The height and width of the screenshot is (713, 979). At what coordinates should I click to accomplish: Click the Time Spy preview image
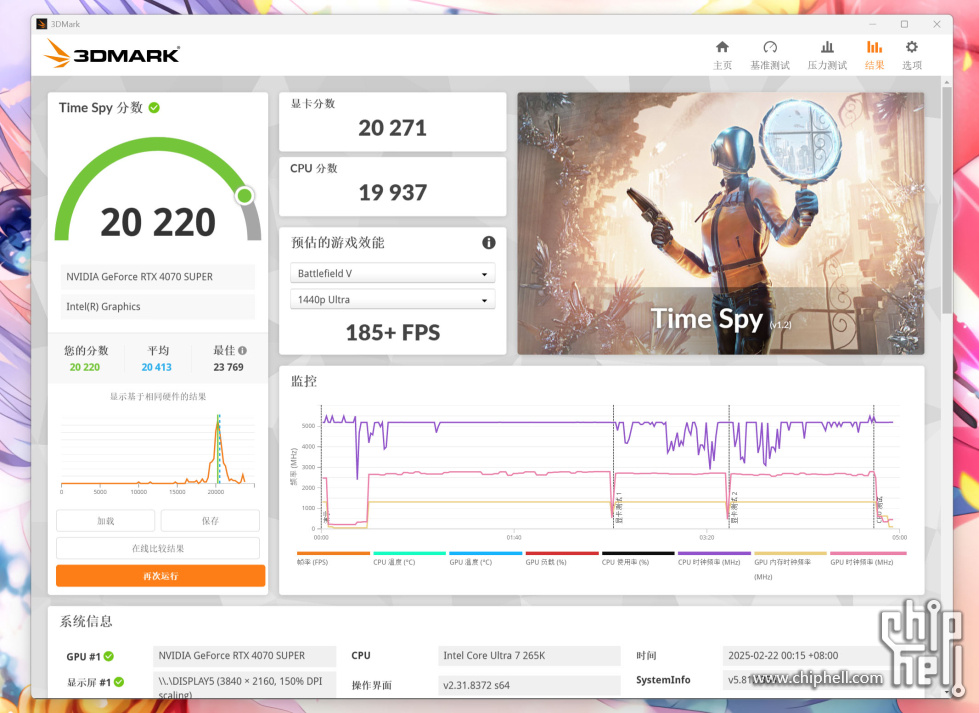tap(721, 224)
